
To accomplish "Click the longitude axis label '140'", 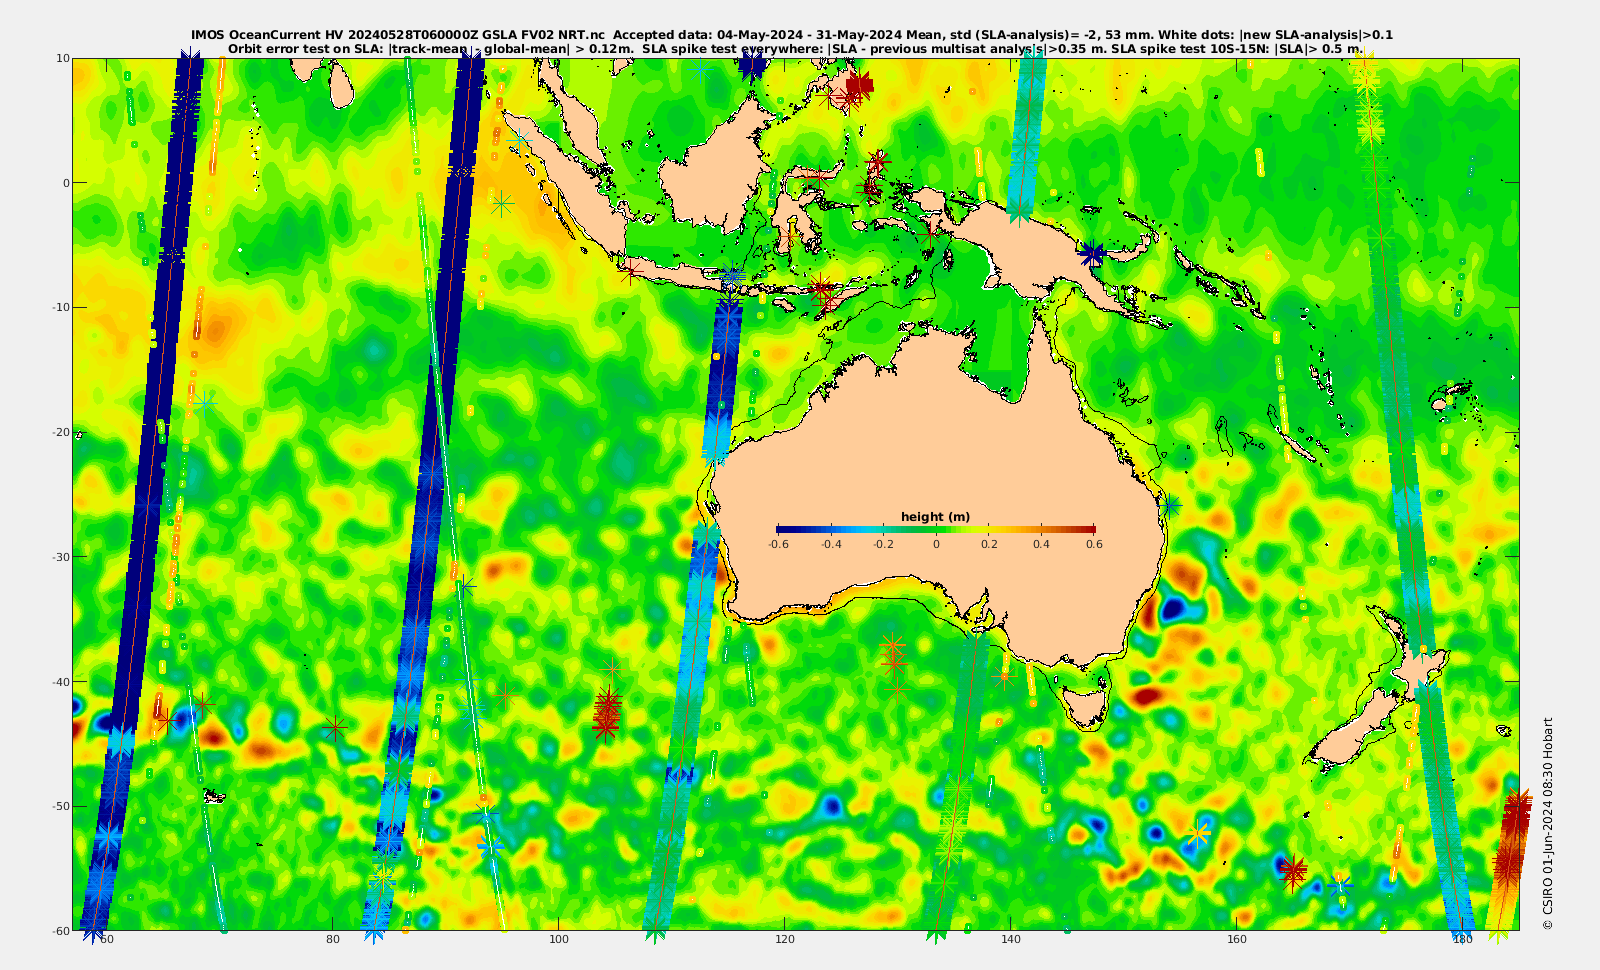I will click(x=1011, y=939).
